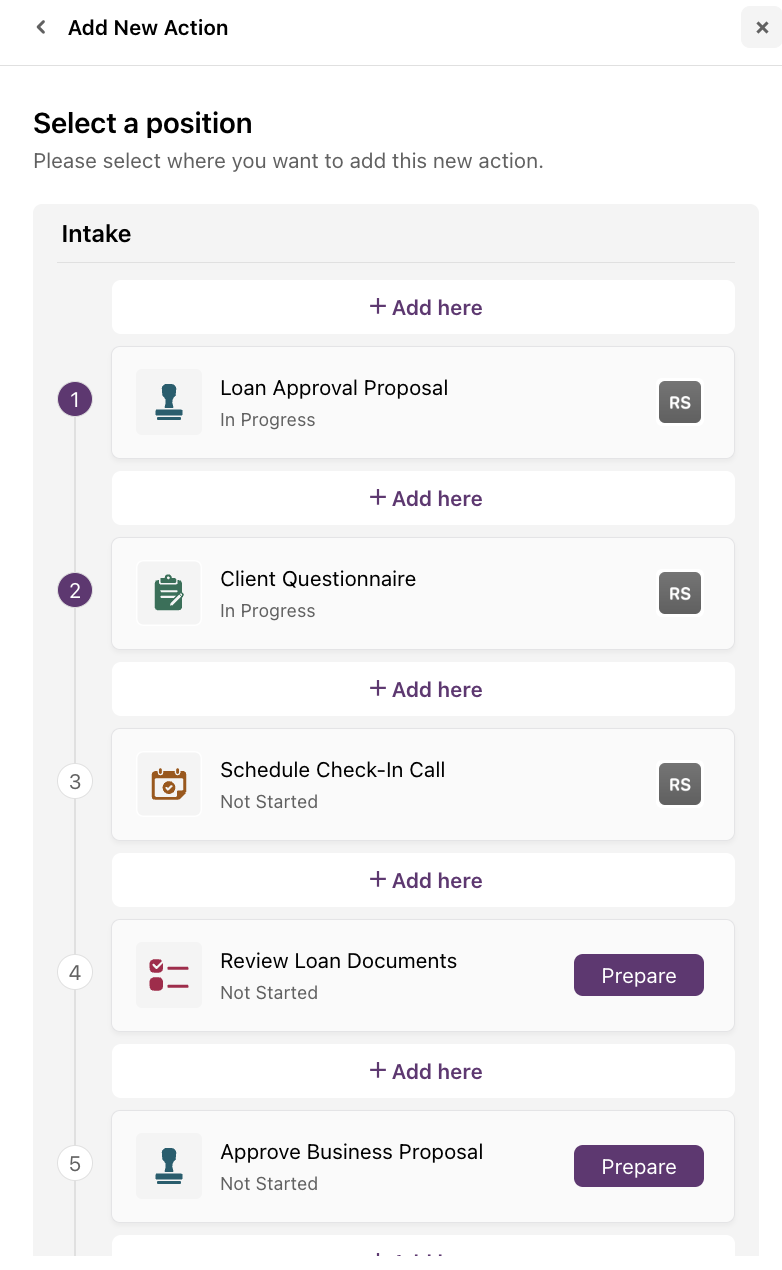Click the stamp icon for Loan Approval Proposal

pyautogui.click(x=169, y=402)
